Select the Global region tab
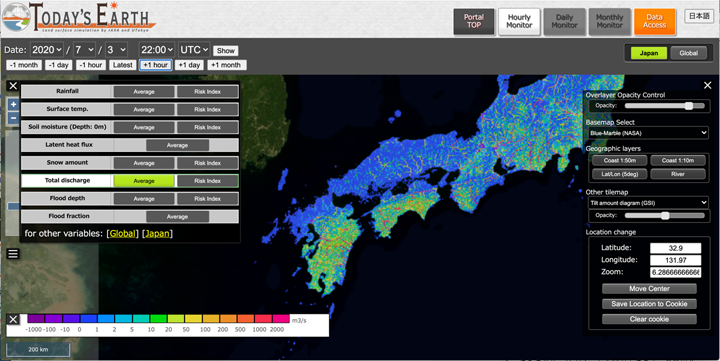This screenshot has width=720, height=361. 689,53
